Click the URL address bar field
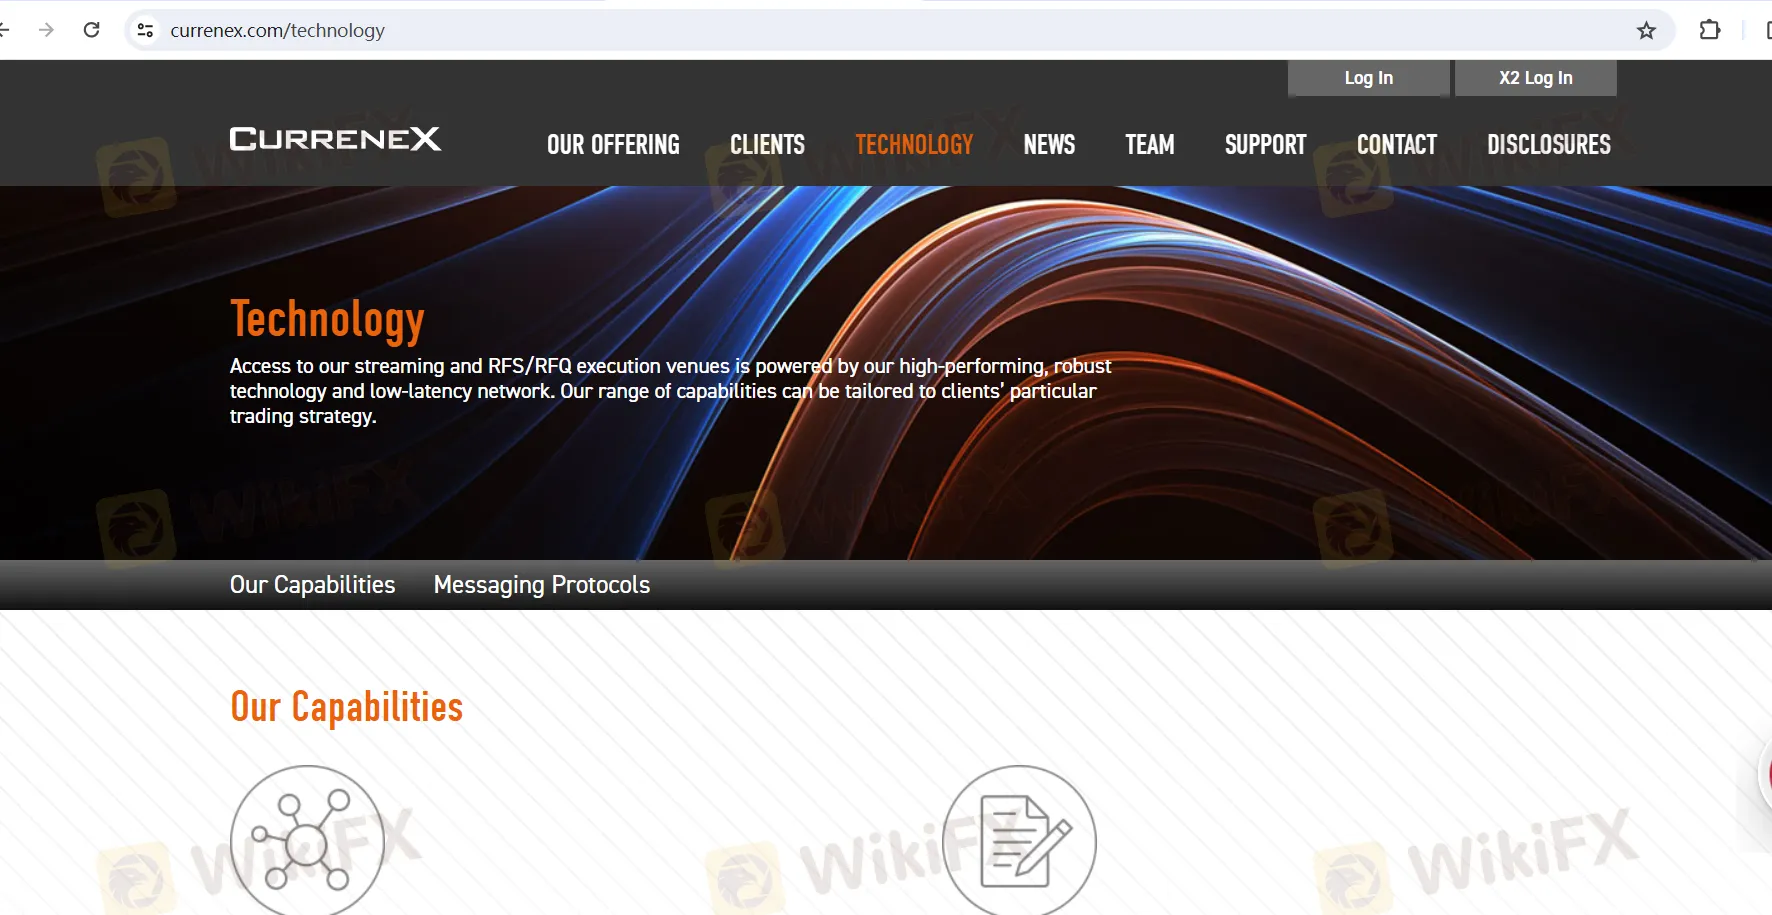 (x=800, y=30)
